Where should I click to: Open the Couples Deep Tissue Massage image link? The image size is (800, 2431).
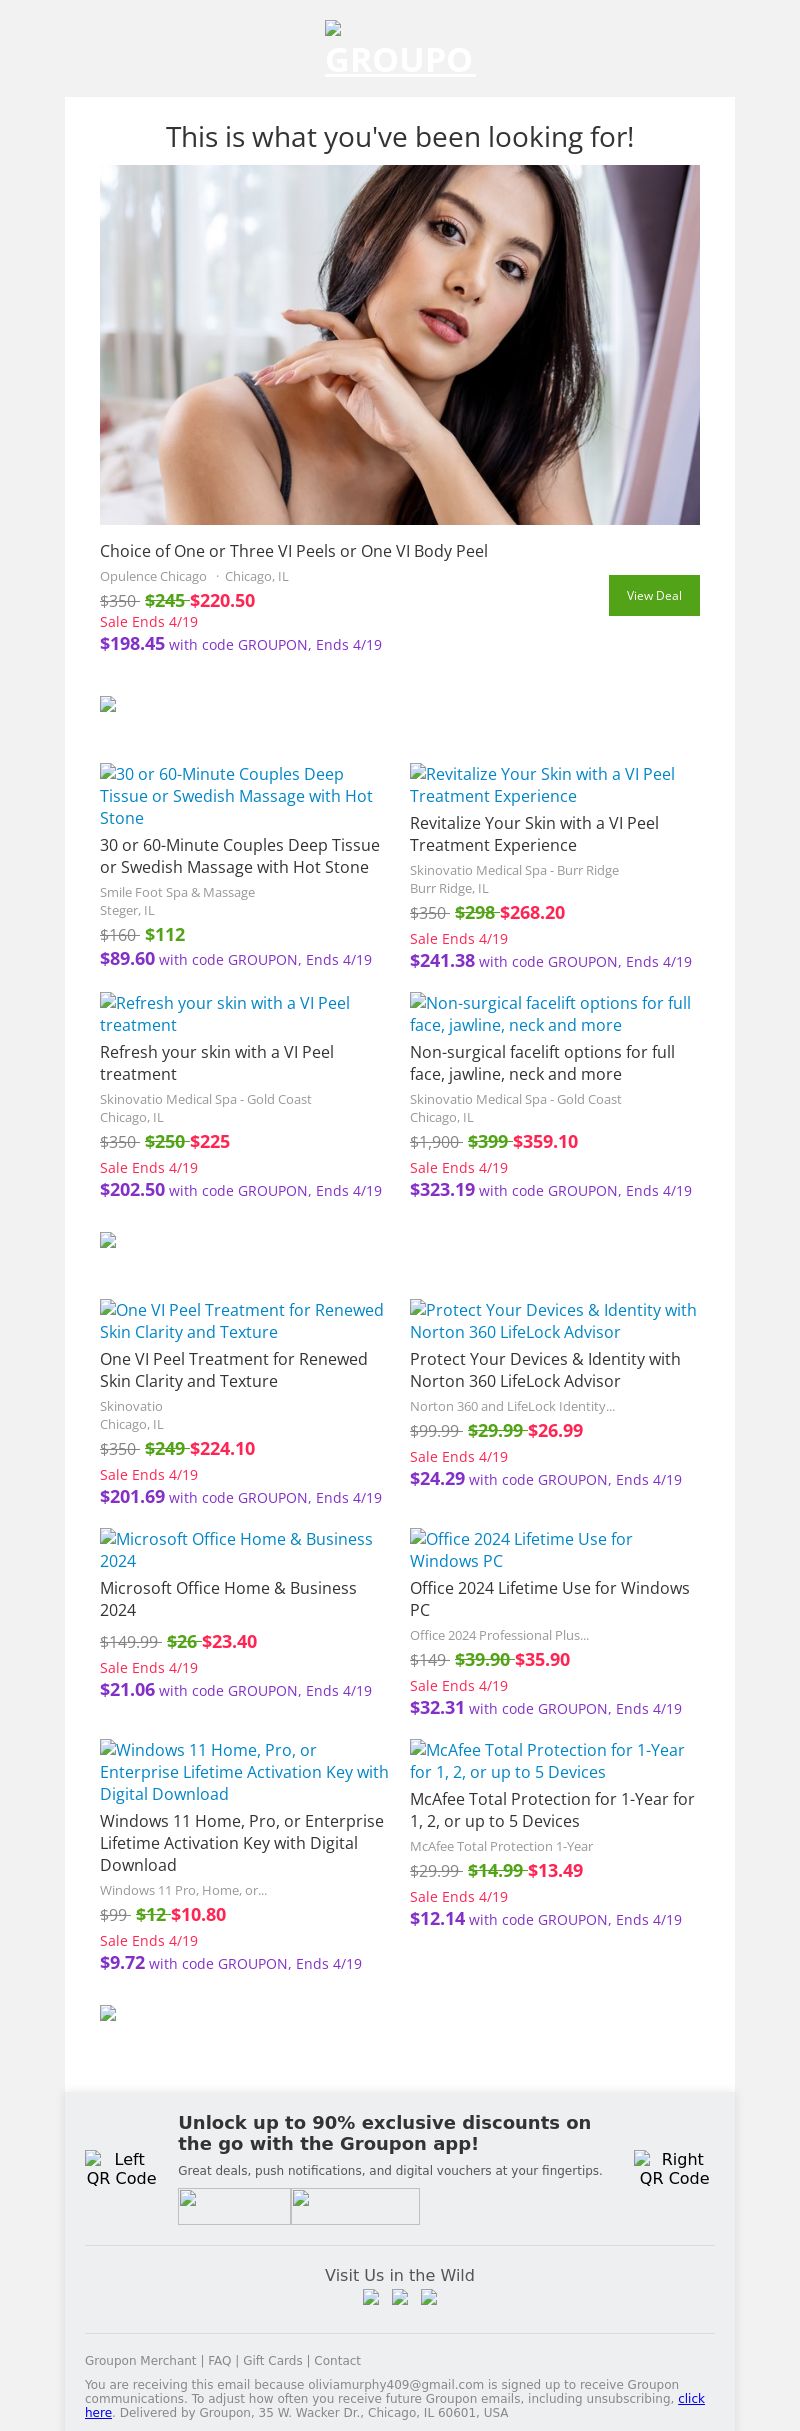(x=236, y=796)
